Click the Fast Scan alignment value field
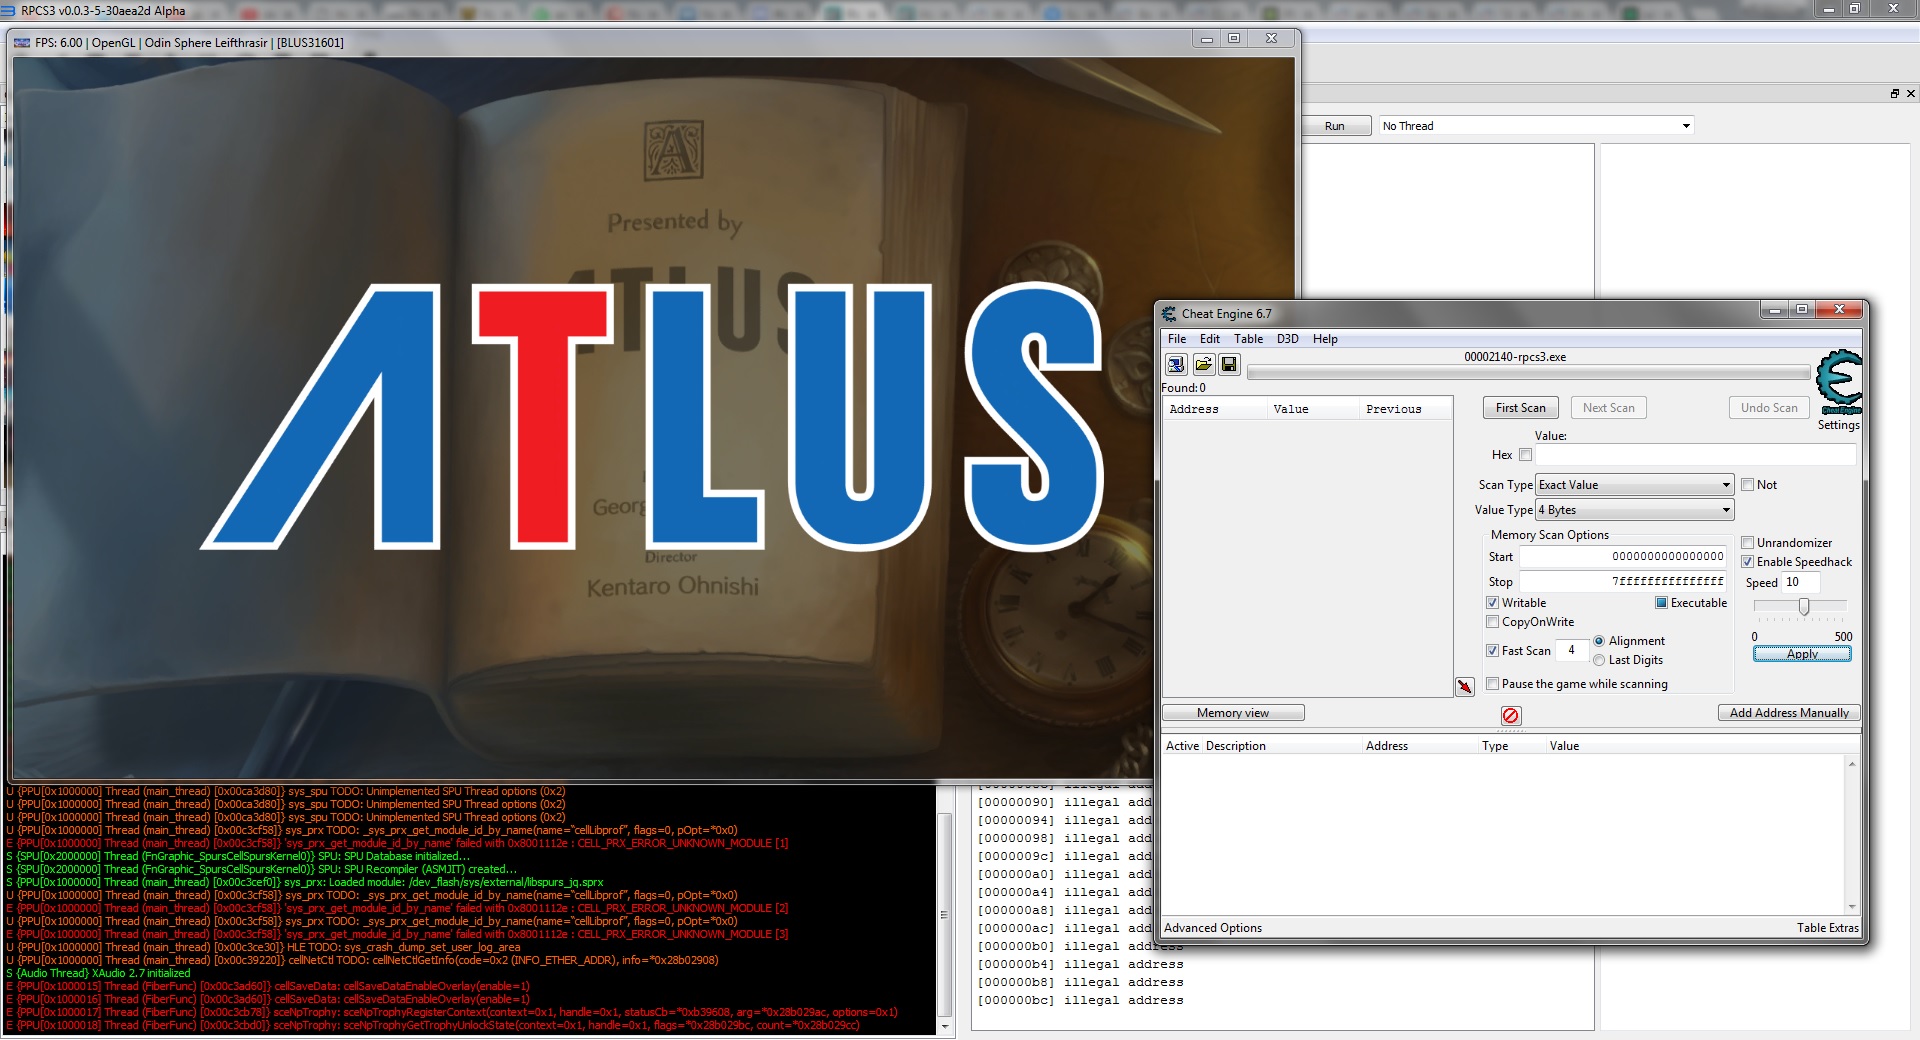 point(1572,651)
